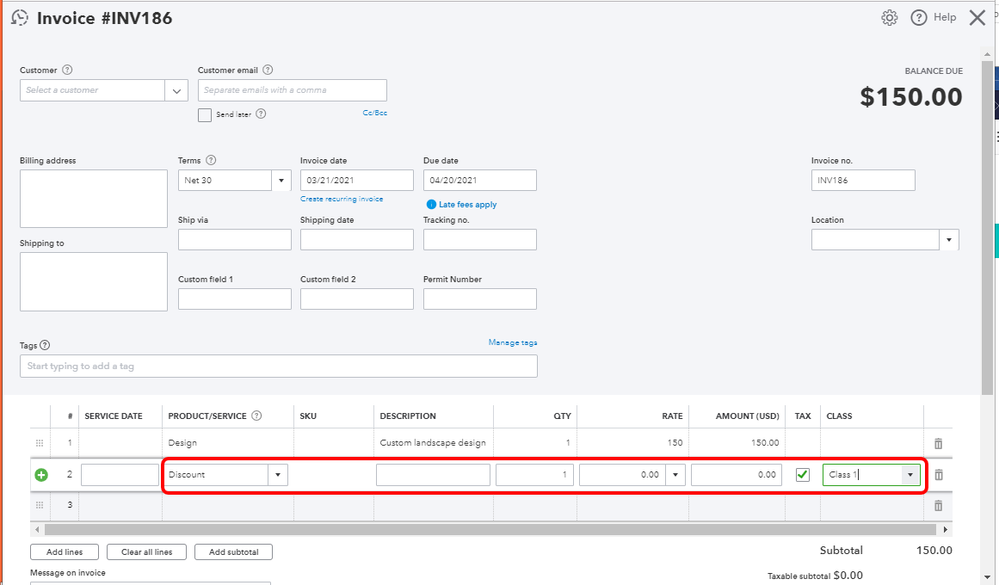Click the green add line plus icon
This screenshot has width=999, height=585.
41,475
